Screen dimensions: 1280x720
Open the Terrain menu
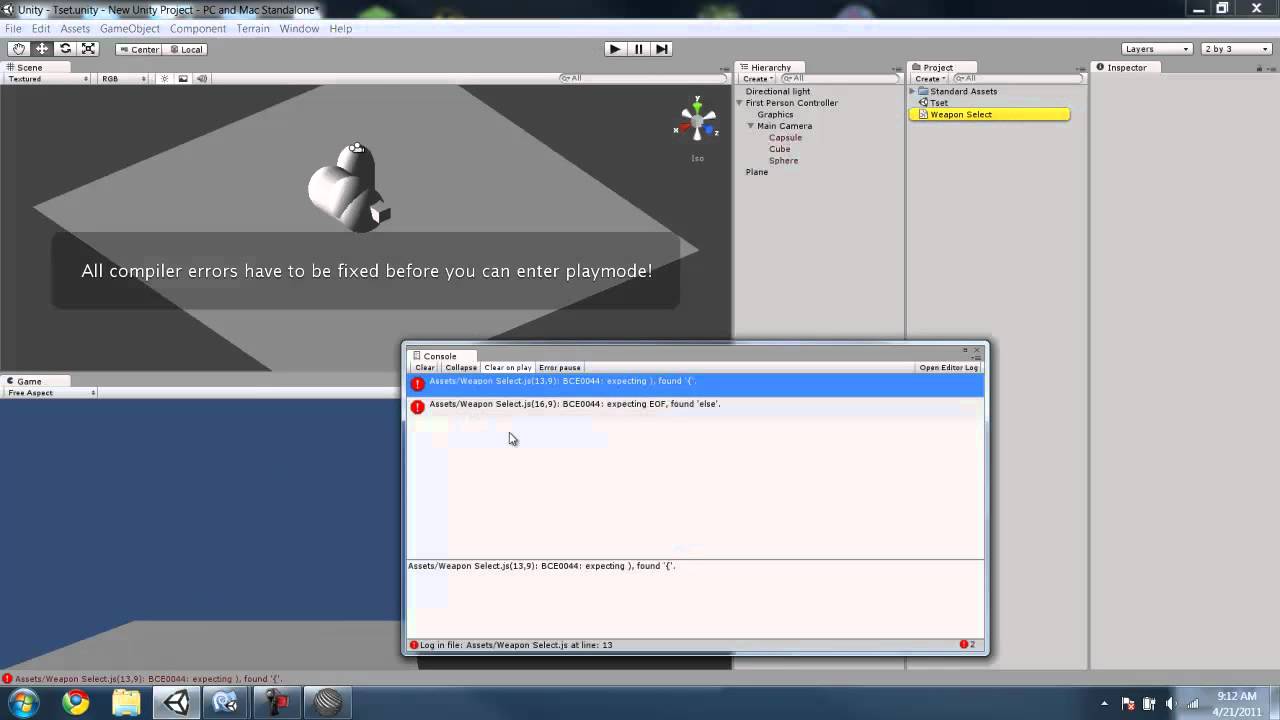coord(253,28)
